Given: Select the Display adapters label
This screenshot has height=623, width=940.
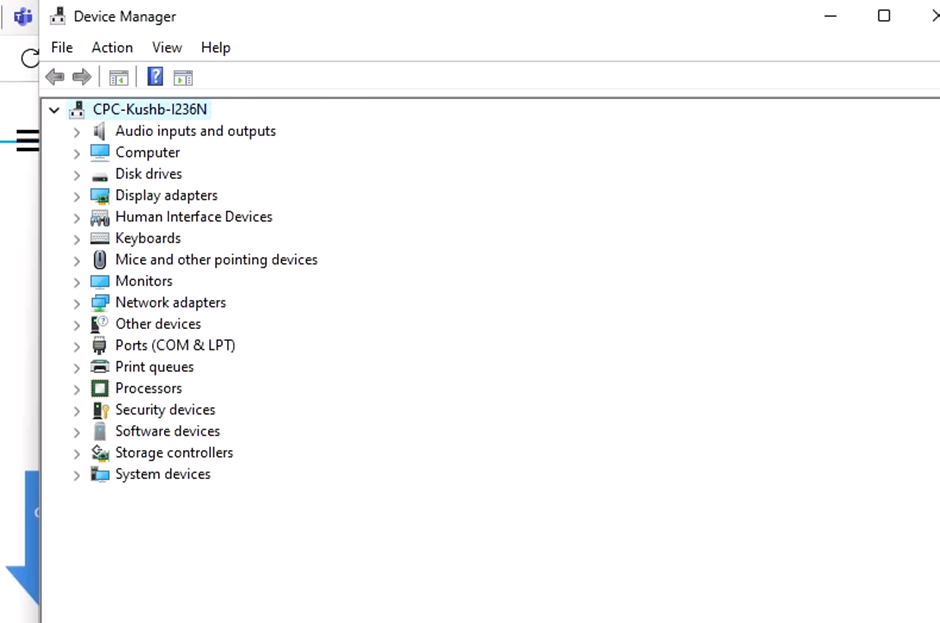Looking at the screenshot, I should tap(167, 195).
